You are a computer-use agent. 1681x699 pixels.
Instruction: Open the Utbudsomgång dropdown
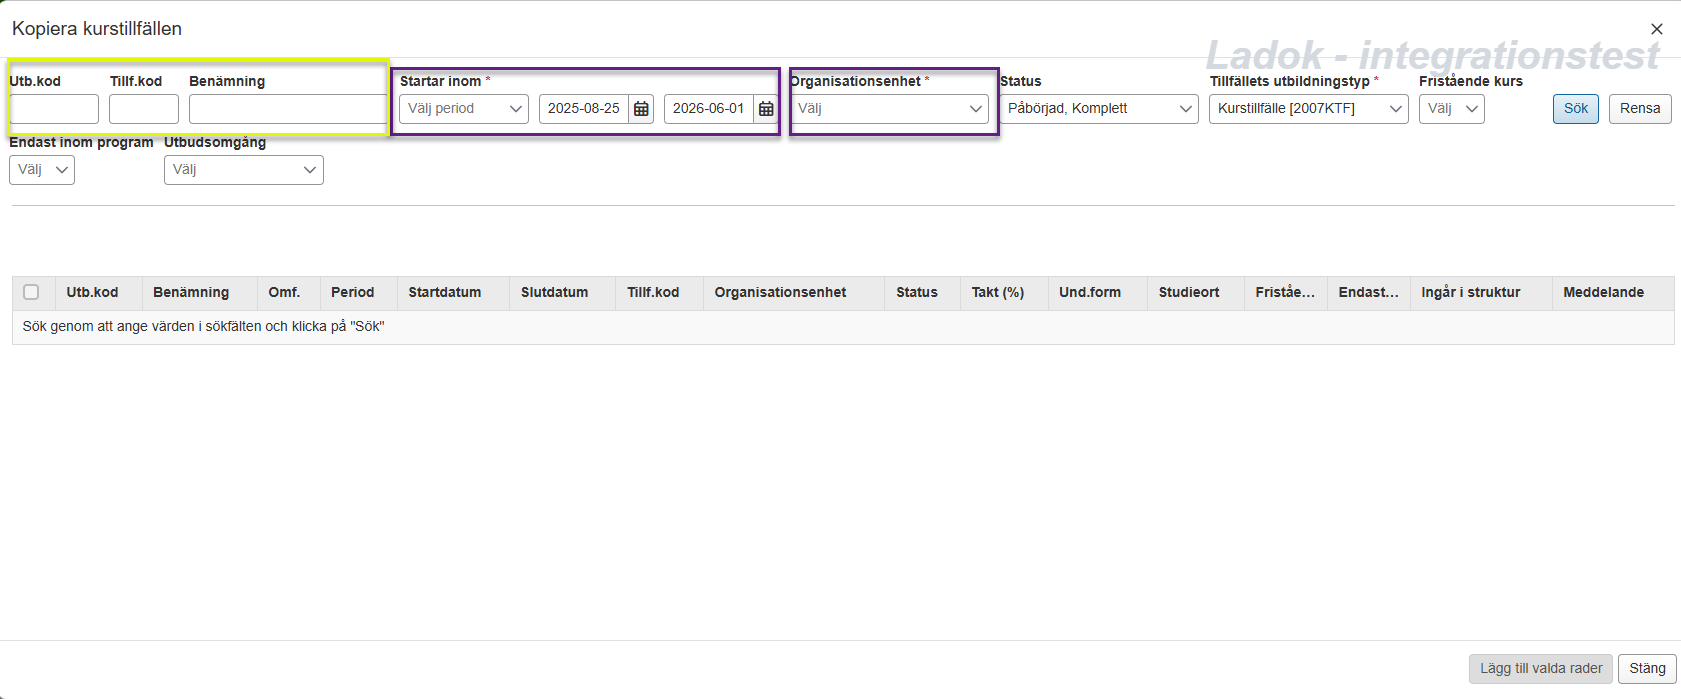[243, 170]
